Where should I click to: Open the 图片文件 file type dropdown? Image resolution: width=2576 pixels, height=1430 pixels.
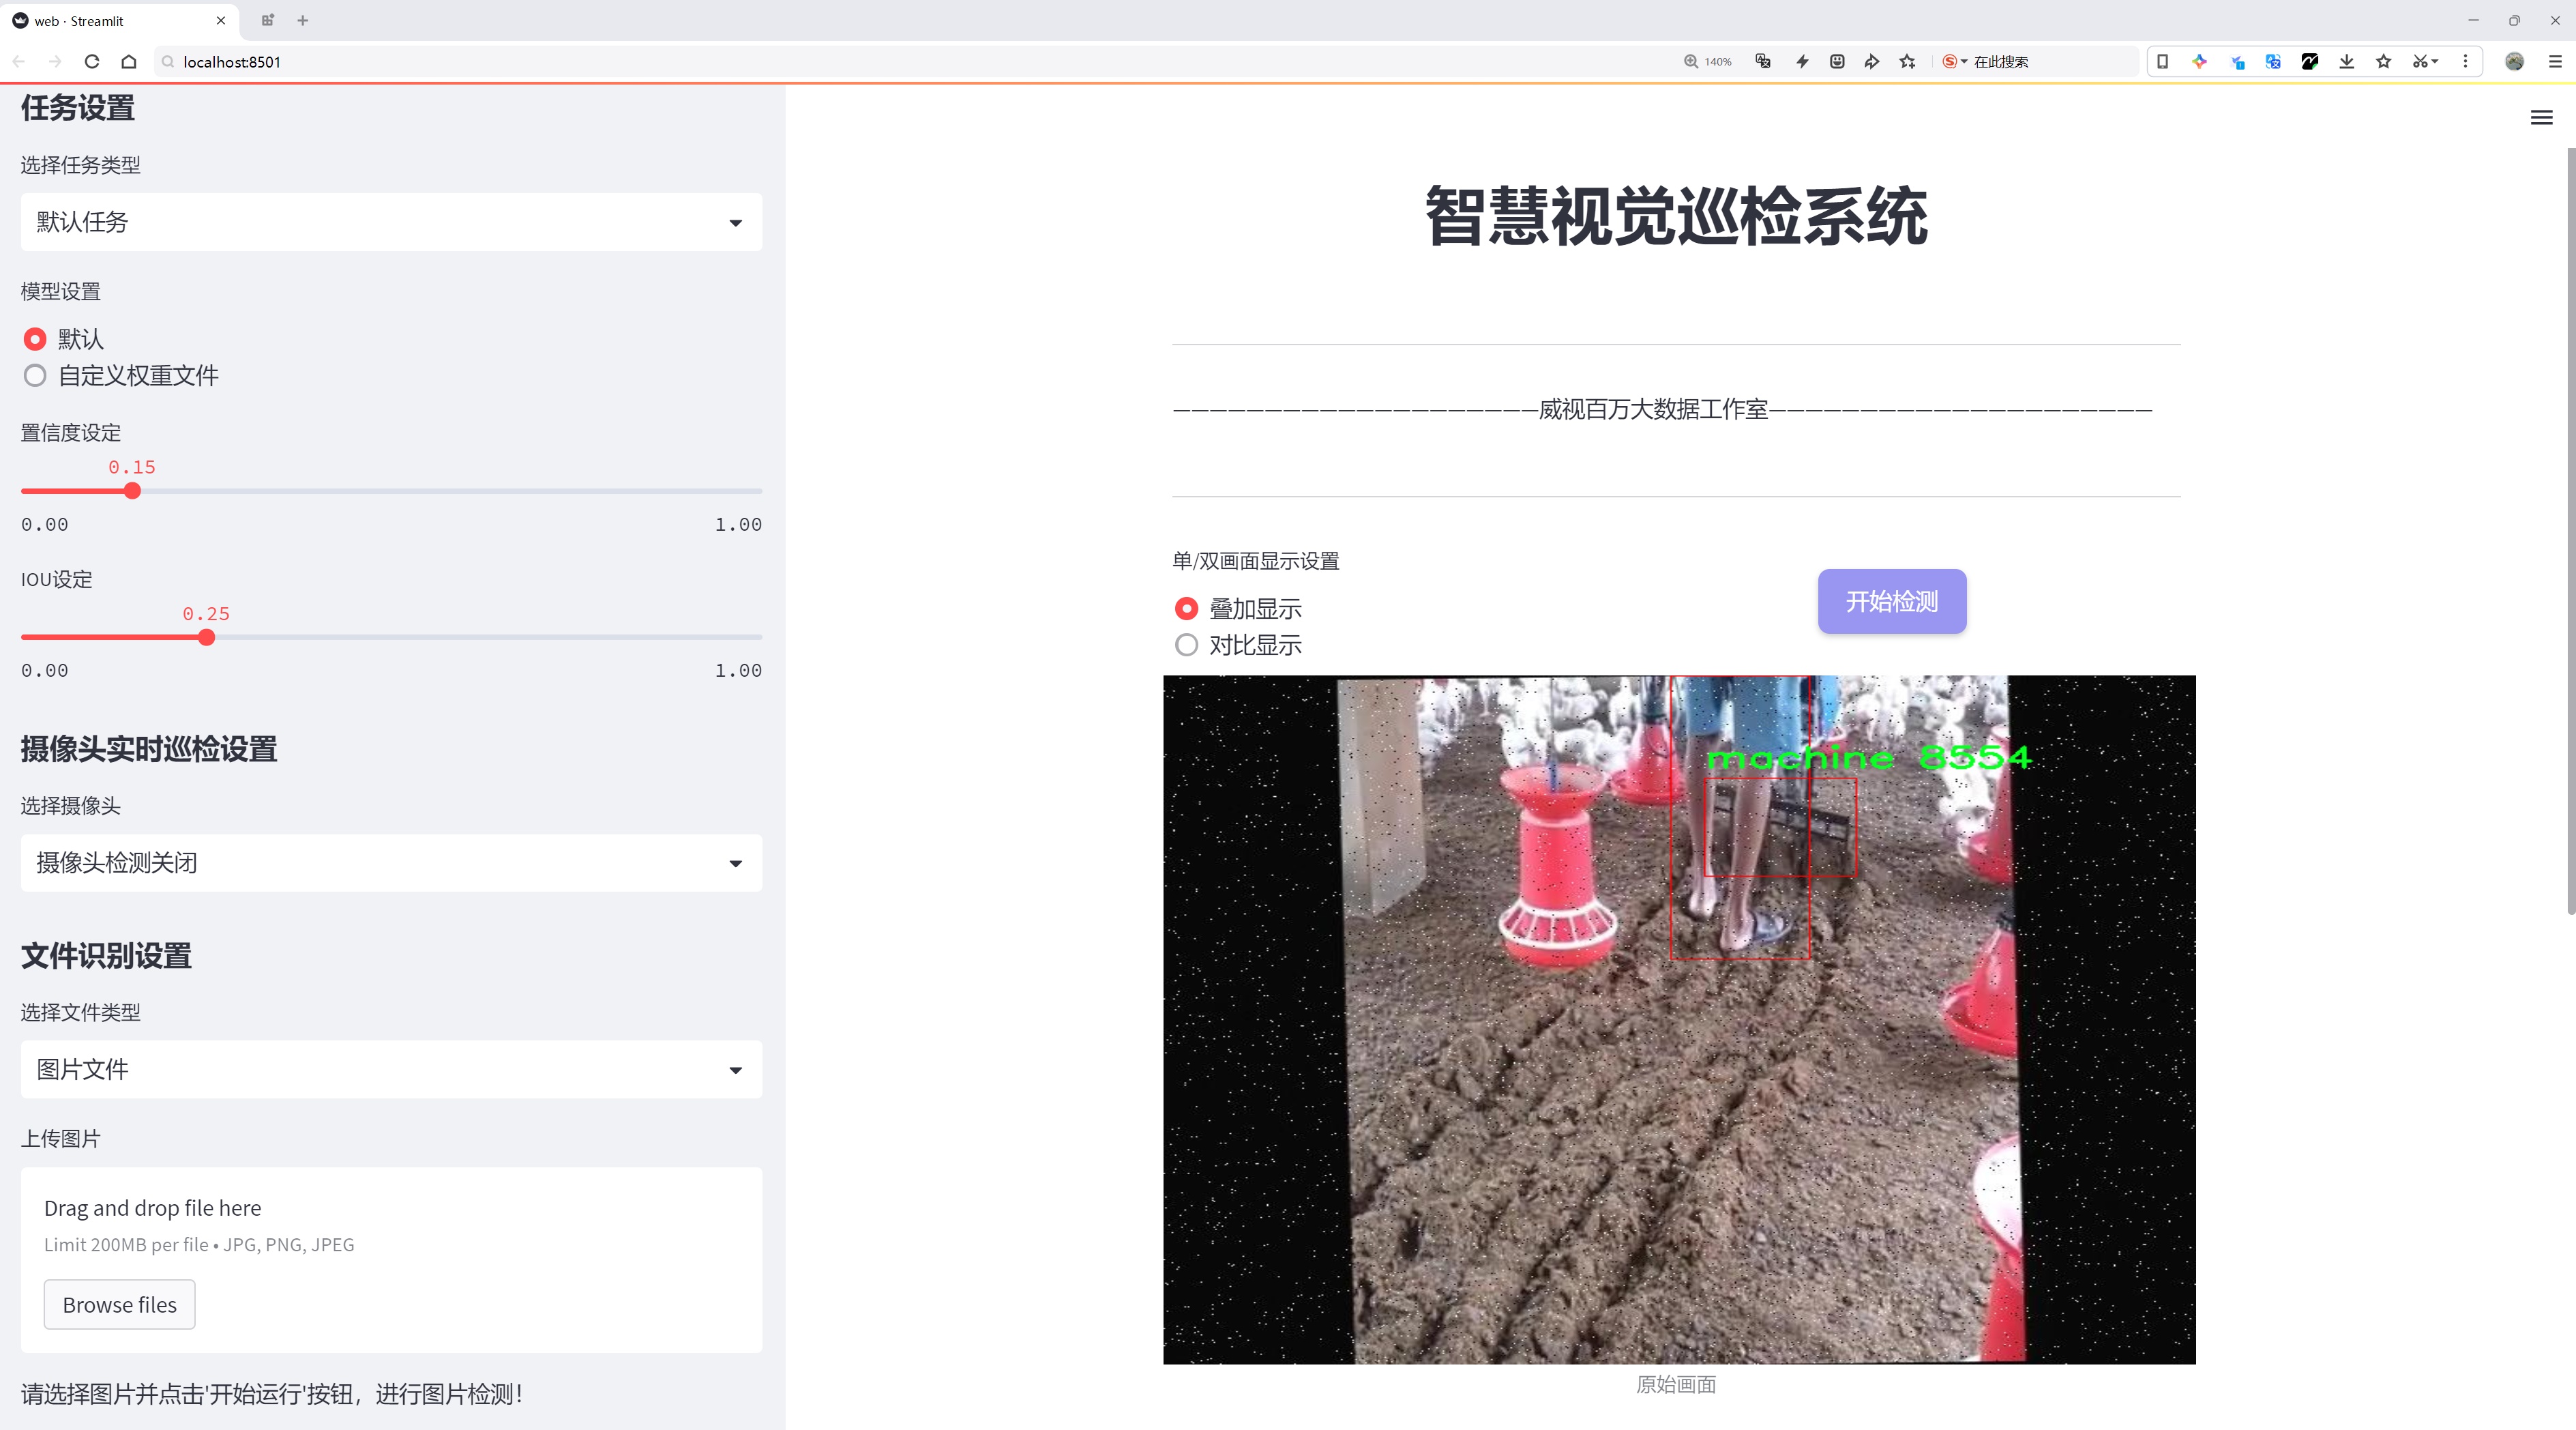pos(390,1069)
